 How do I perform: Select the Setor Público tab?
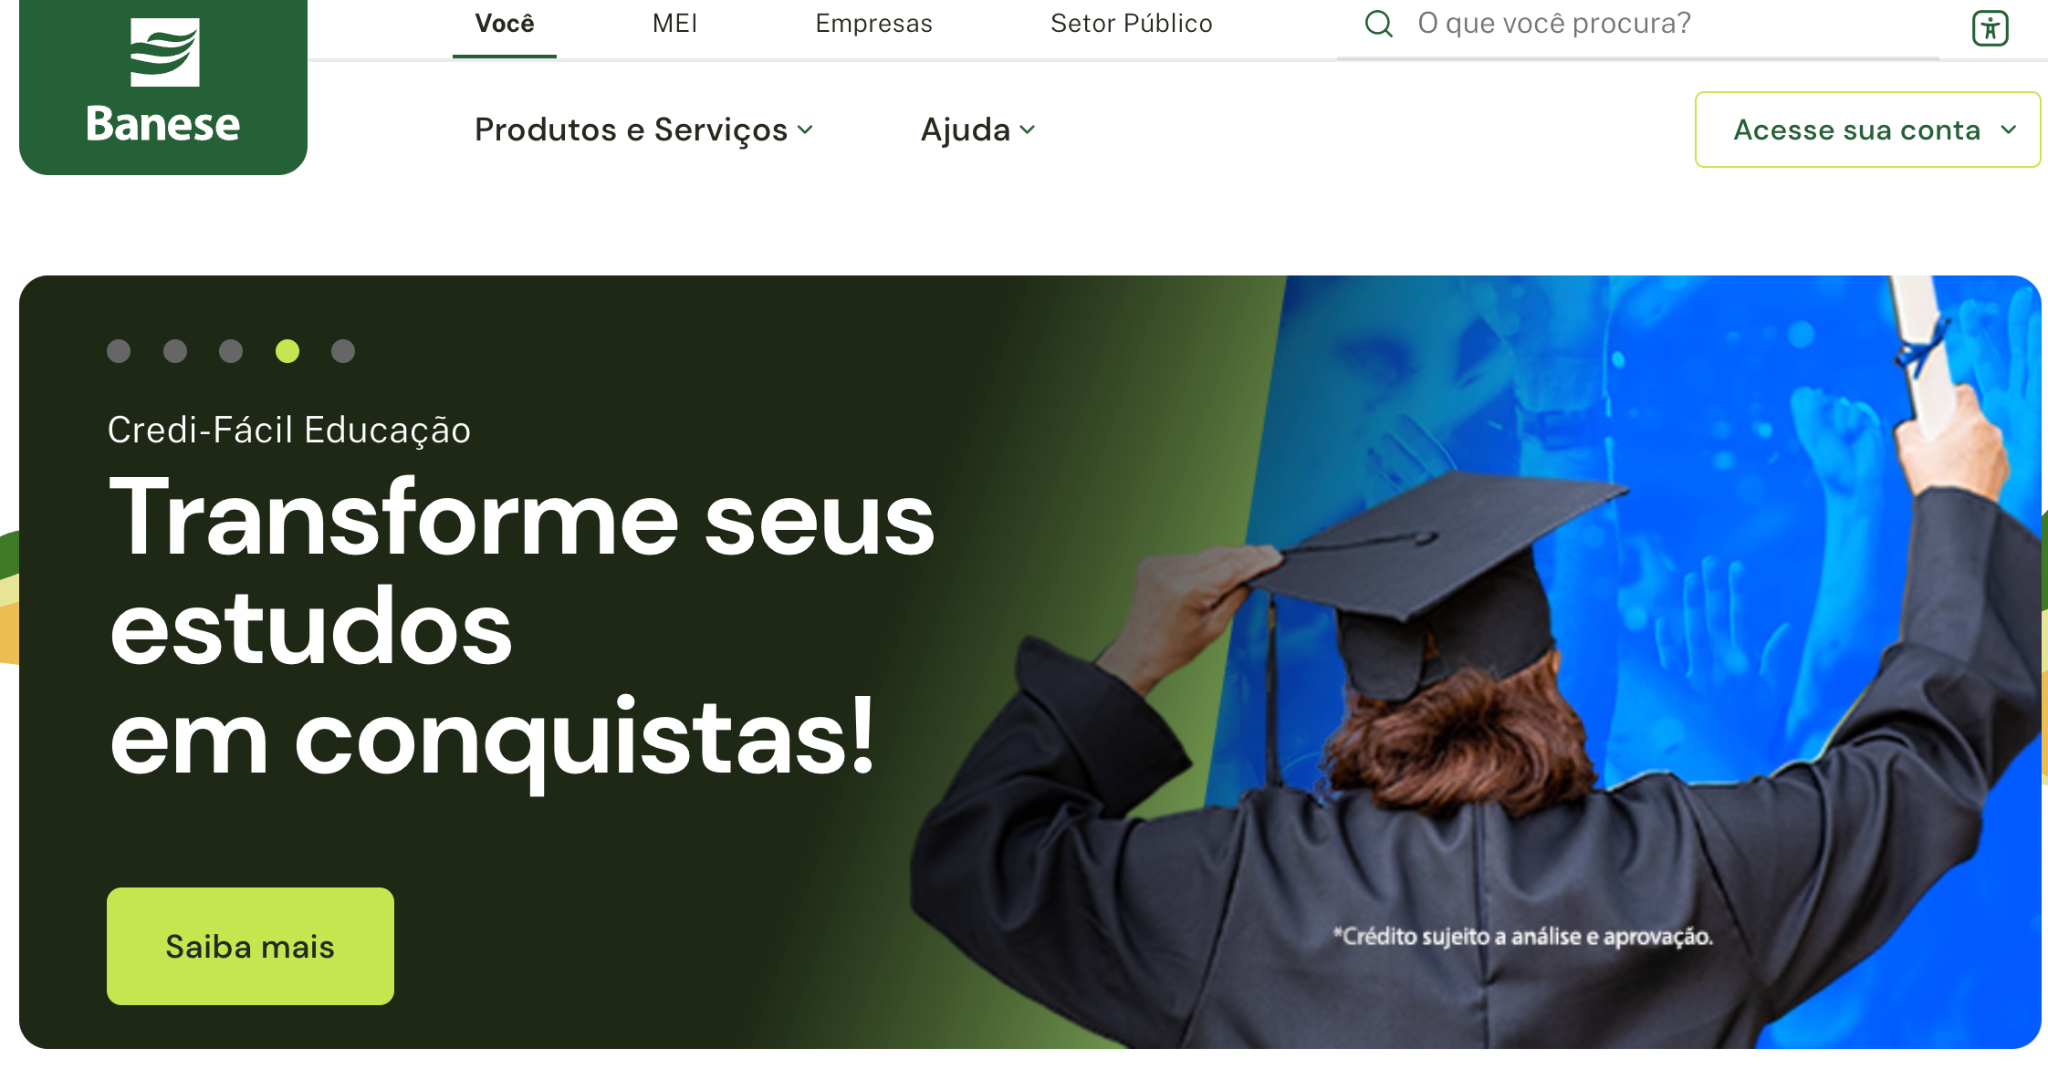[1131, 23]
